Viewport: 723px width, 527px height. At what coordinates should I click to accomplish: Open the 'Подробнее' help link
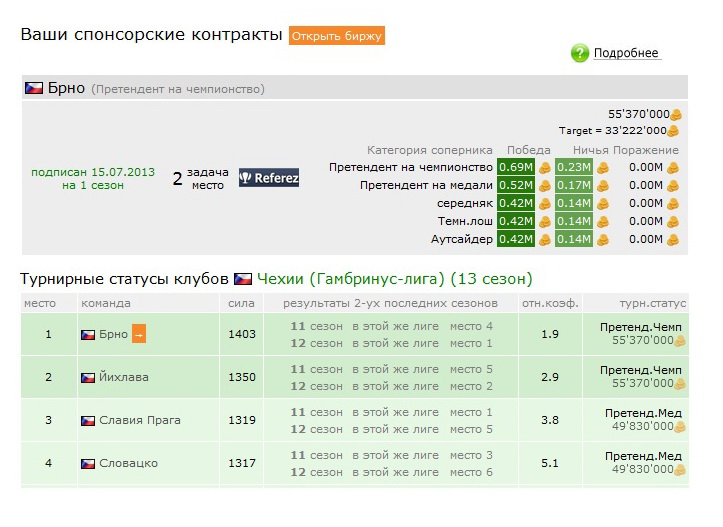click(x=626, y=53)
